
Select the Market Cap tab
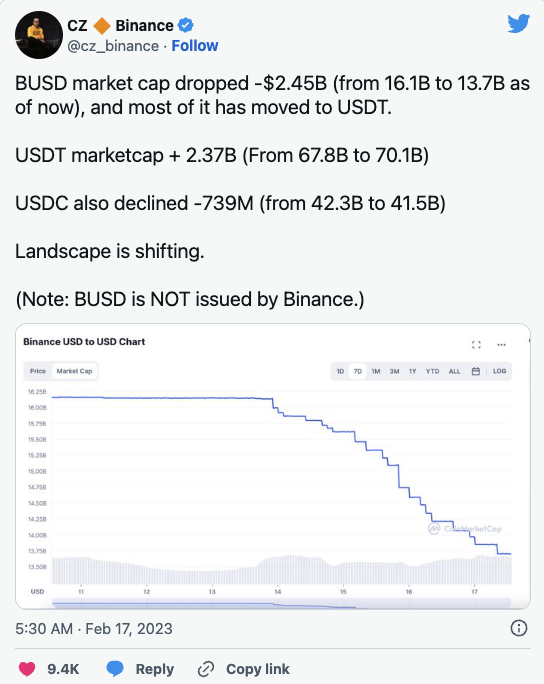[75, 371]
